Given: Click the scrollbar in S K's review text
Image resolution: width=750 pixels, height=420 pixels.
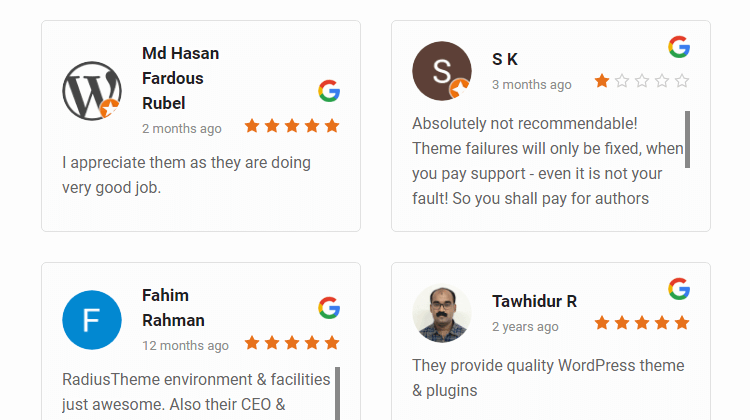Looking at the screenshot, I should [688, 139].
